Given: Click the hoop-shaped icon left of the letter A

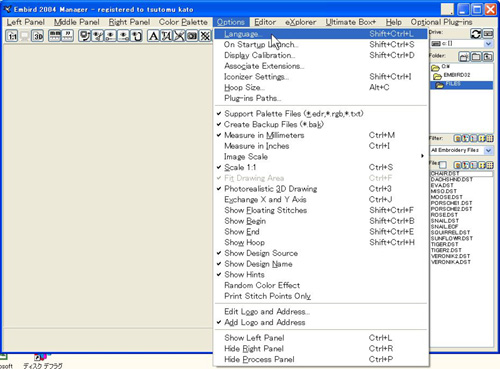Looking at the screenshot, I should [x=136, y=36].
